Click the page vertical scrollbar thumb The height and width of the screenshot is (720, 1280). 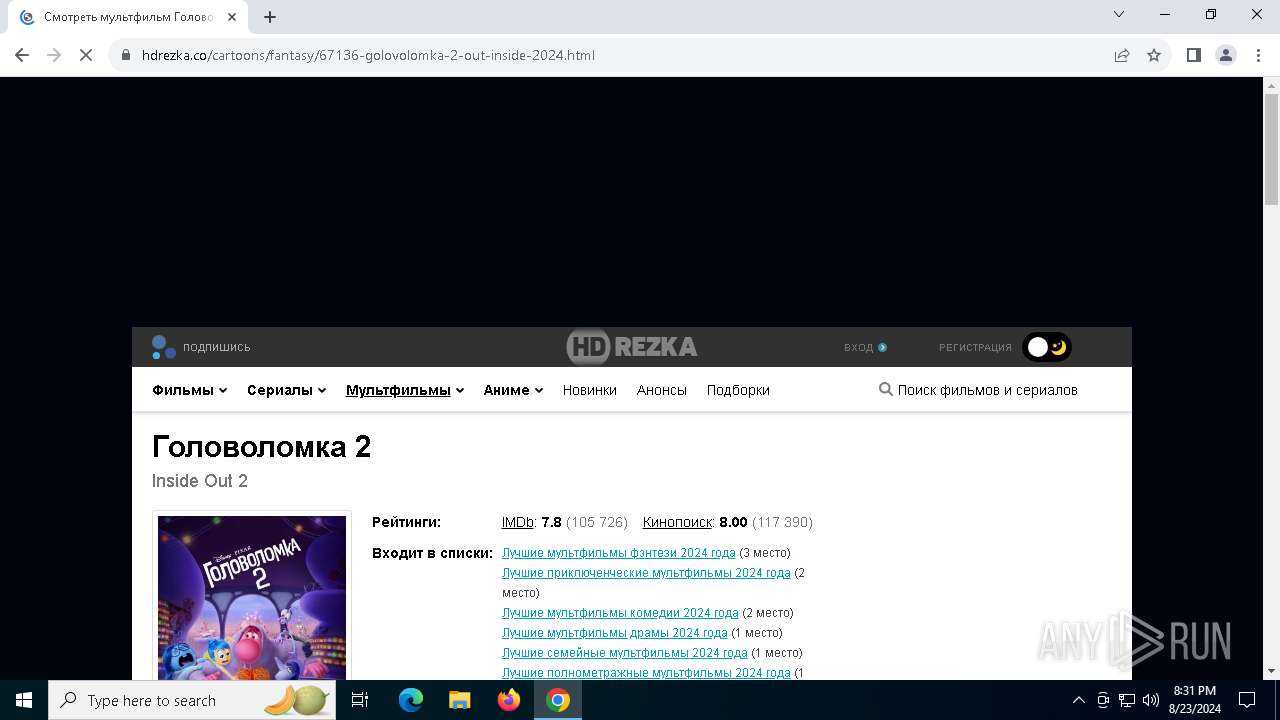1271,150
